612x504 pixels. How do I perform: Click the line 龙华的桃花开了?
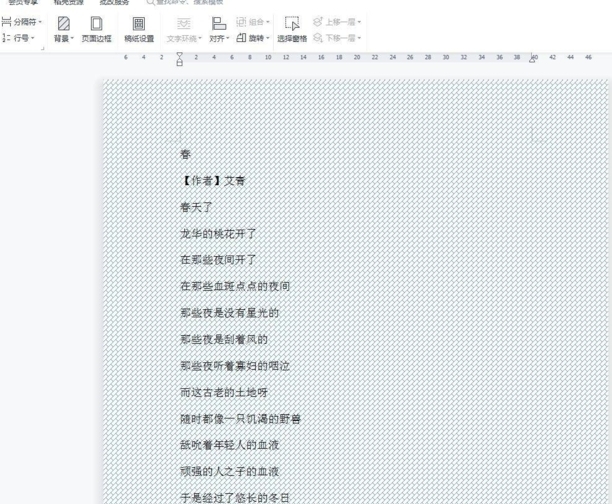(218, 234)
